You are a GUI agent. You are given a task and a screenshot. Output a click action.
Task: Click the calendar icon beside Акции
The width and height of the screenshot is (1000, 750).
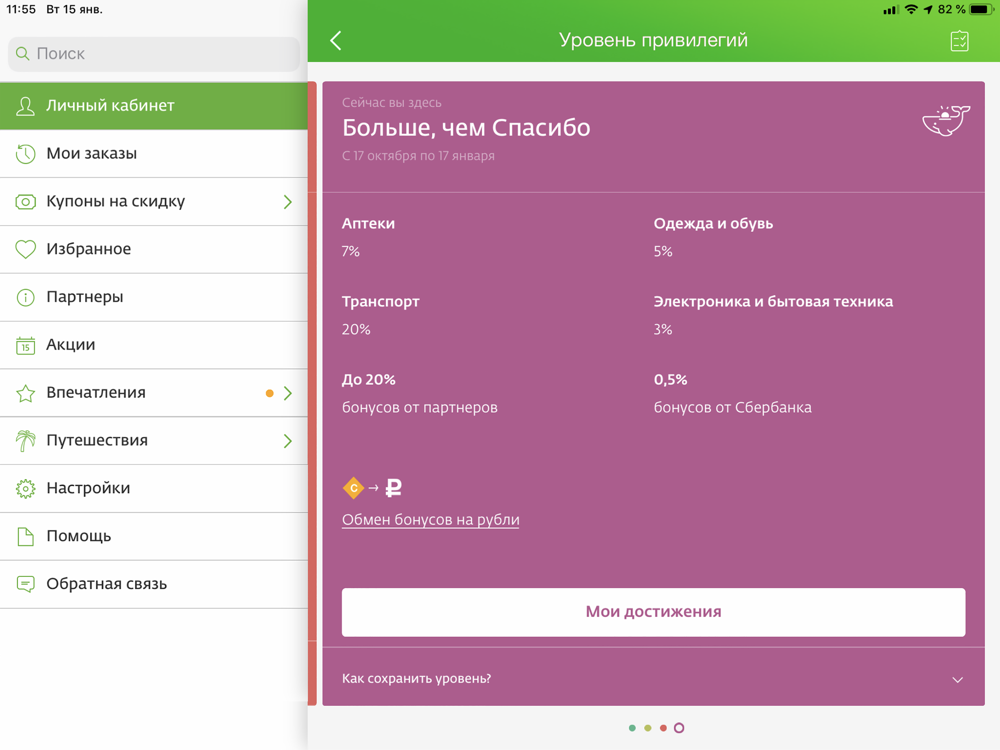26,345
